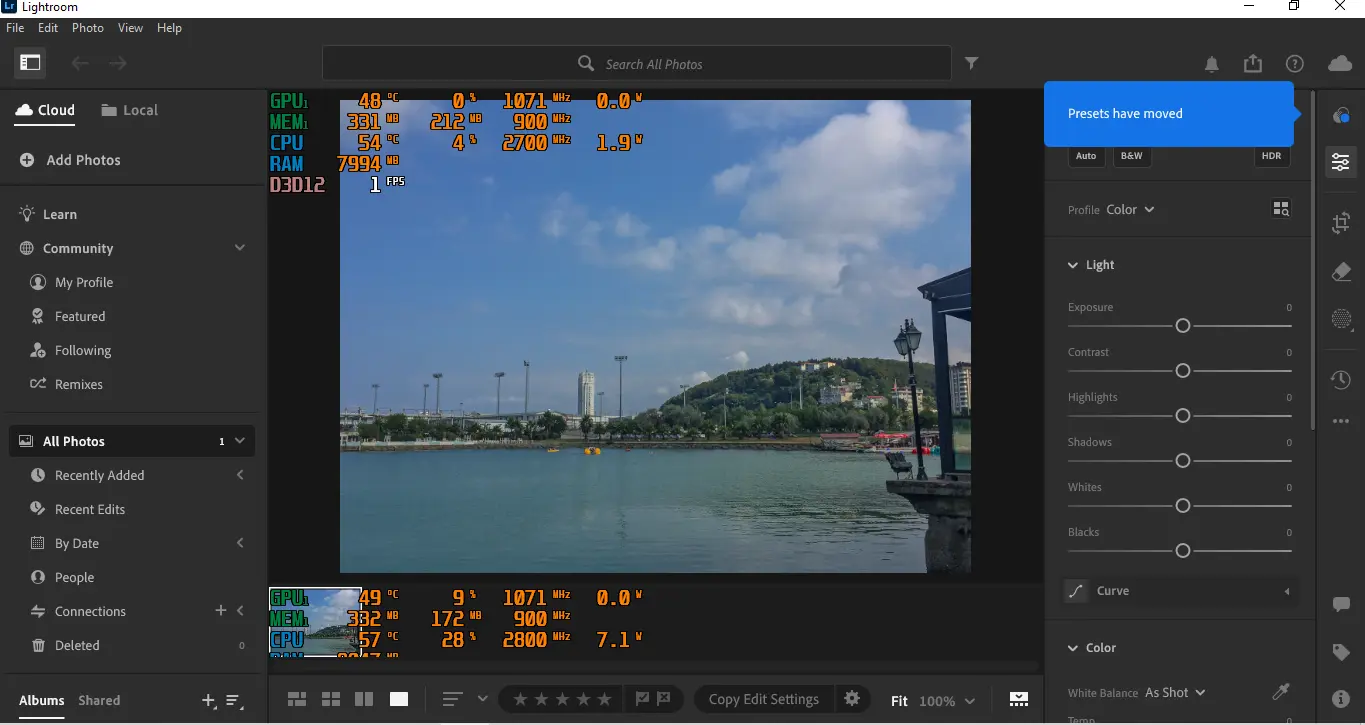Select the filmstrip photo thumbnail
The width and height of the screenshot is (1365, 725).
click(315, 622)
